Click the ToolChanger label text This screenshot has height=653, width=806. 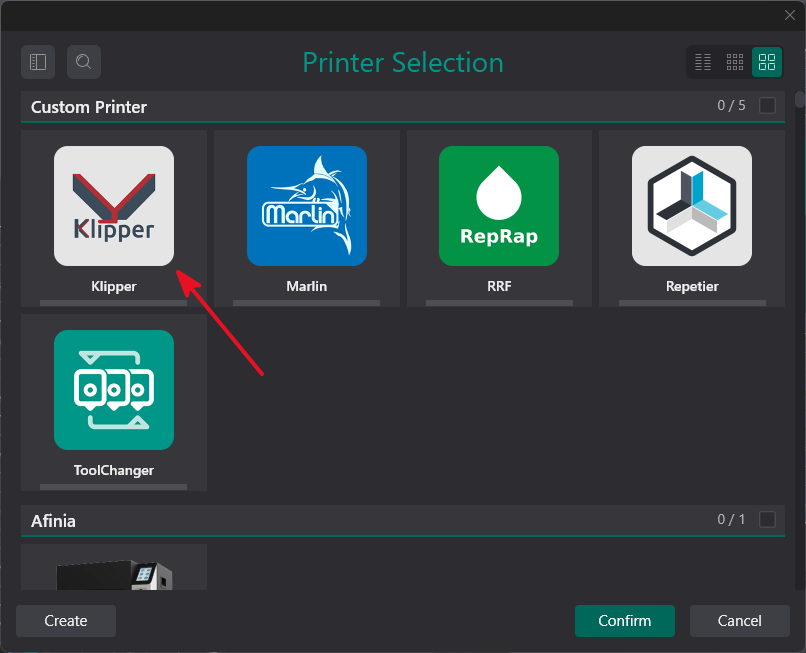(114, 470)
